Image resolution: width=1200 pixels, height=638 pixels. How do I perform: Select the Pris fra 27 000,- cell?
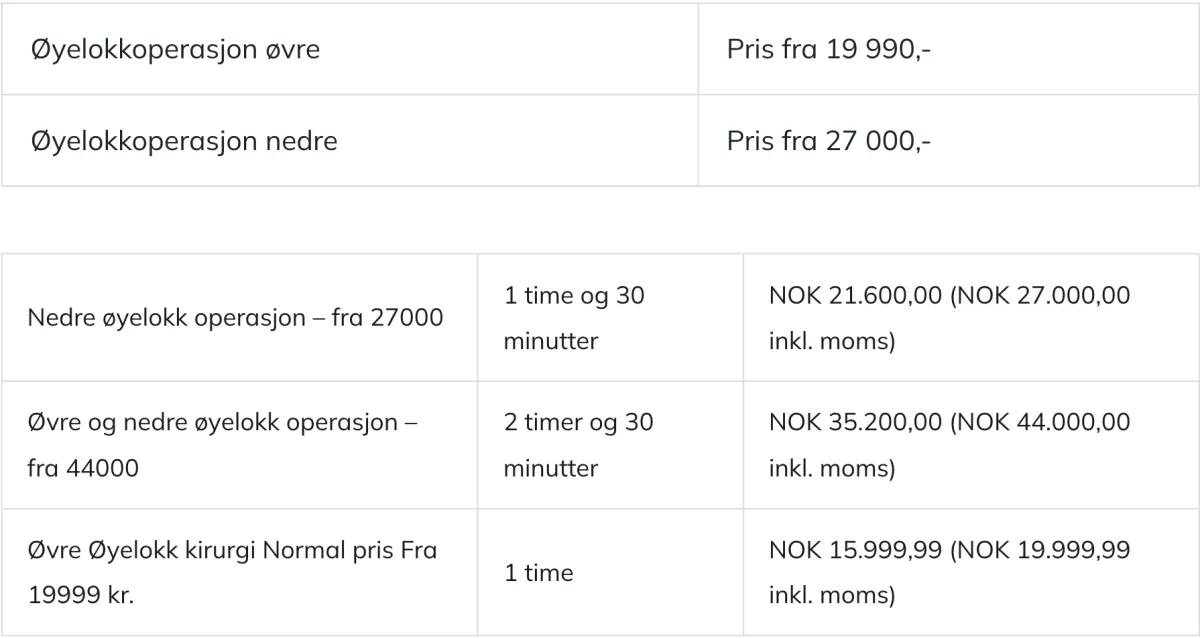point(948,140)
